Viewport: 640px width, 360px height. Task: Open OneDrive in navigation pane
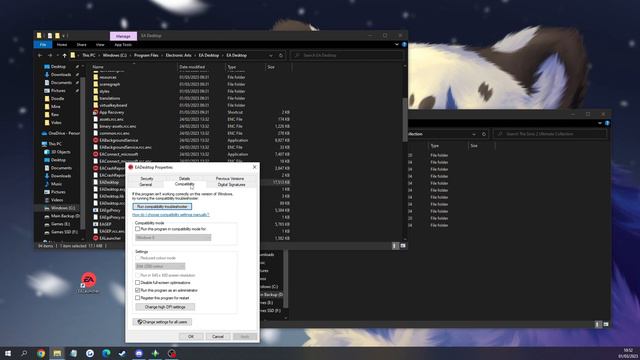pos(61,133)
